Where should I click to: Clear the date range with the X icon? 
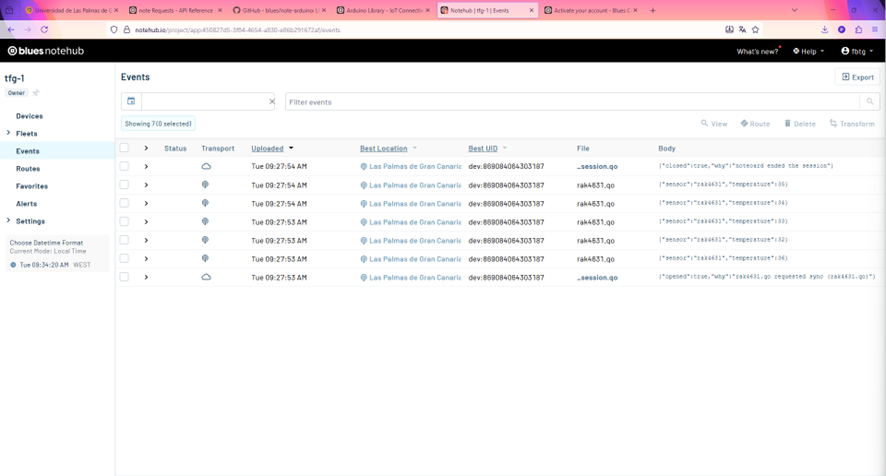272,102
